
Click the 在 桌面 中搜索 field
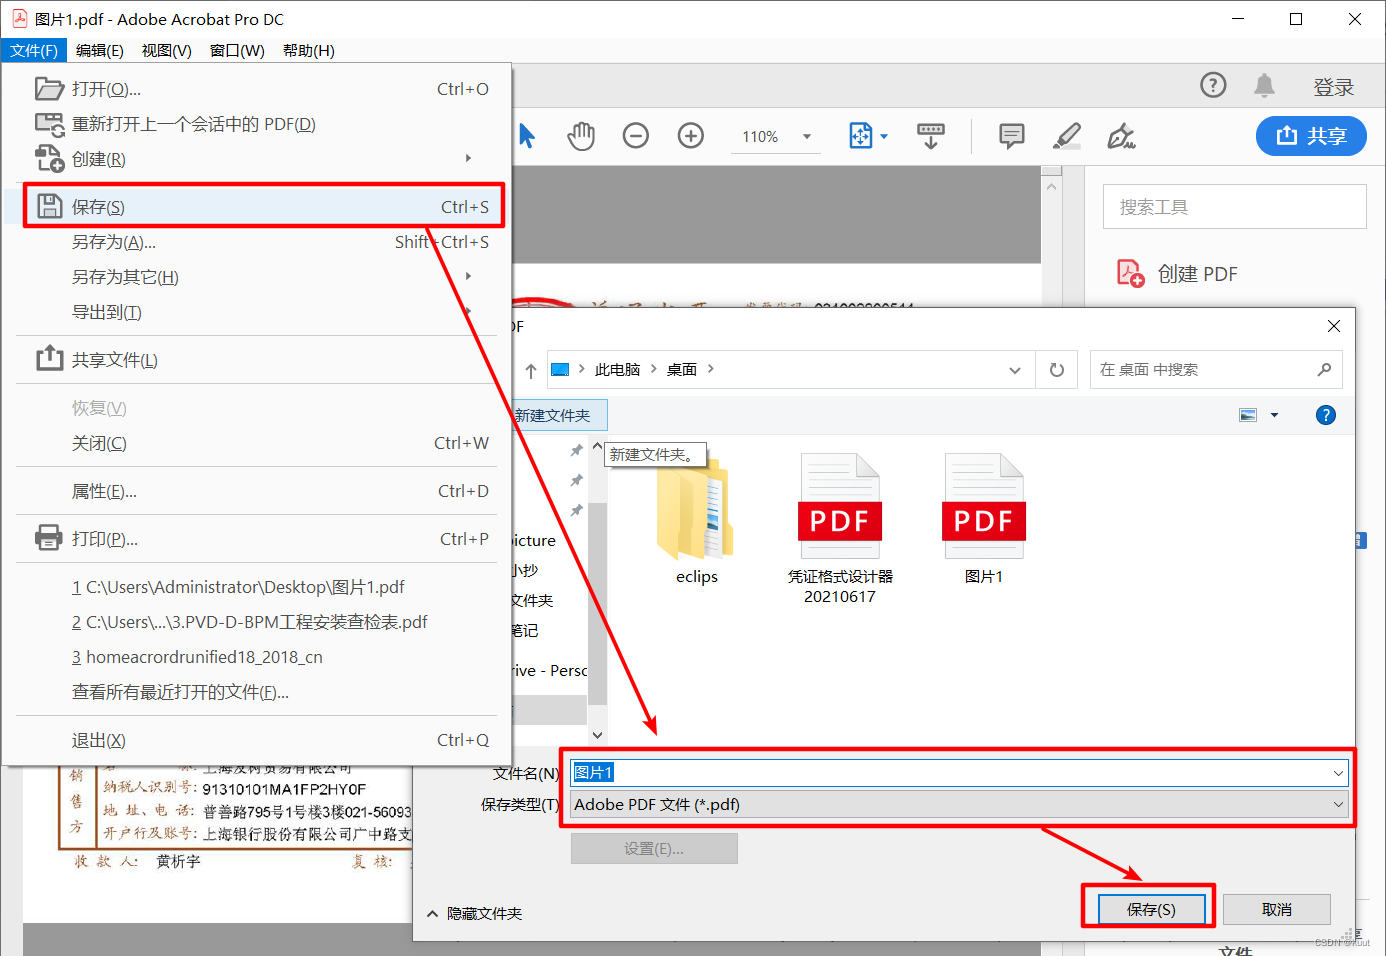coord(1216,370)
